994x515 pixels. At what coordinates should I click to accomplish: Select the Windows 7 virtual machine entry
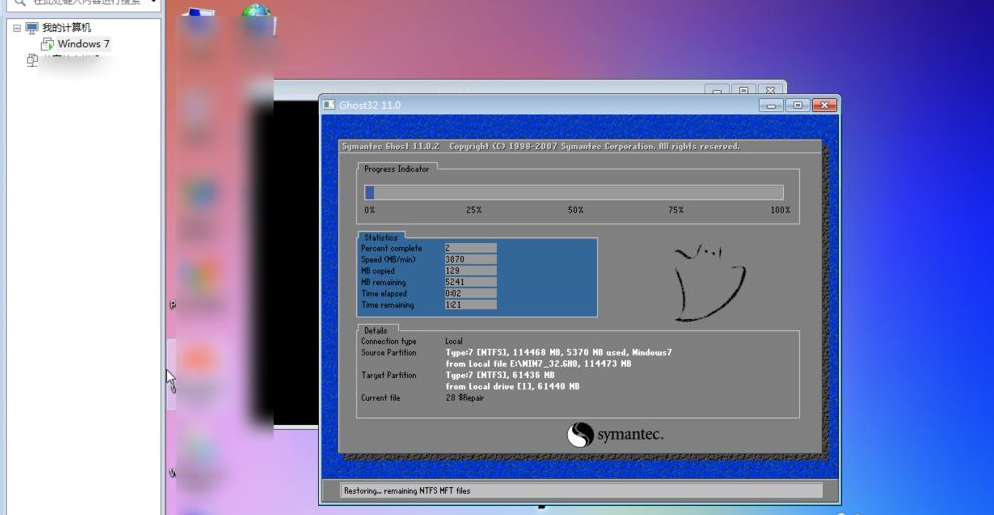(83, 44)
